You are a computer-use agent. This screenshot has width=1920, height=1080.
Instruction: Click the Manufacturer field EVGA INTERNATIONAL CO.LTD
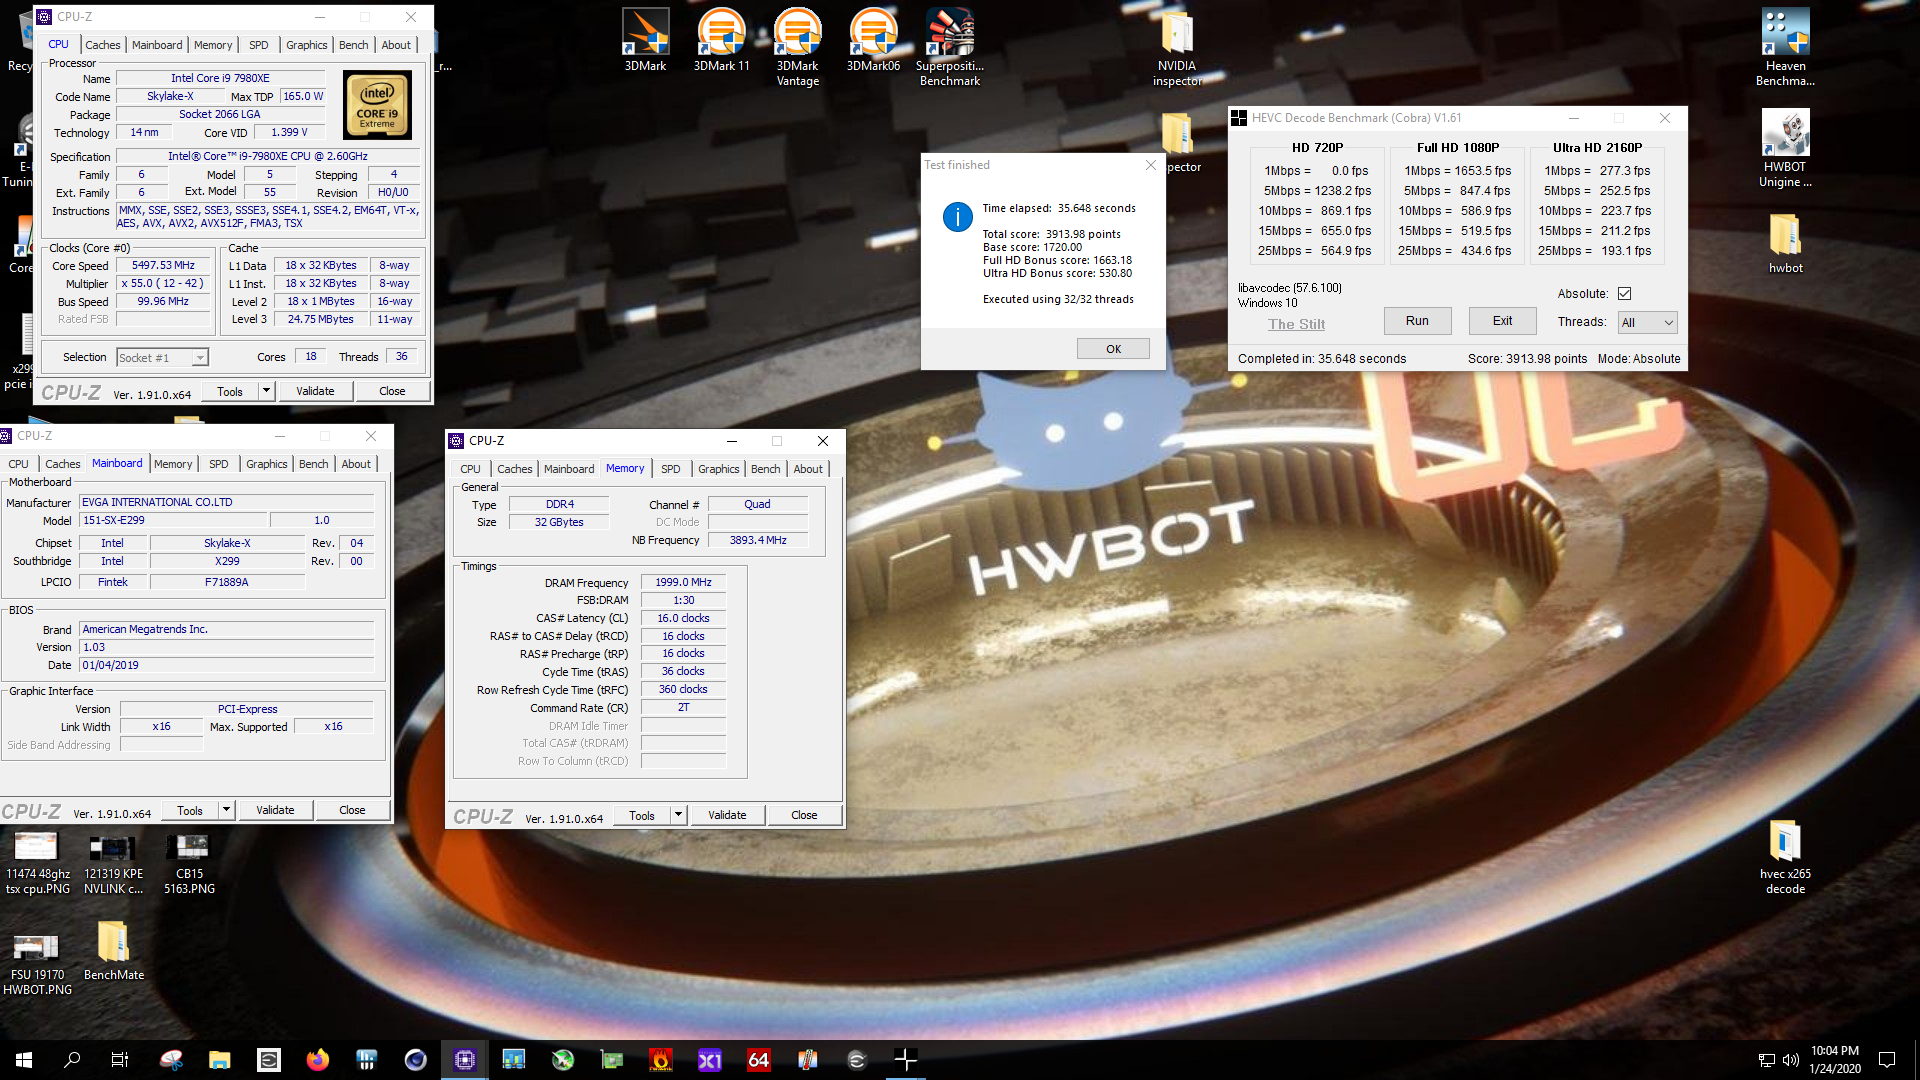[226, 502]
